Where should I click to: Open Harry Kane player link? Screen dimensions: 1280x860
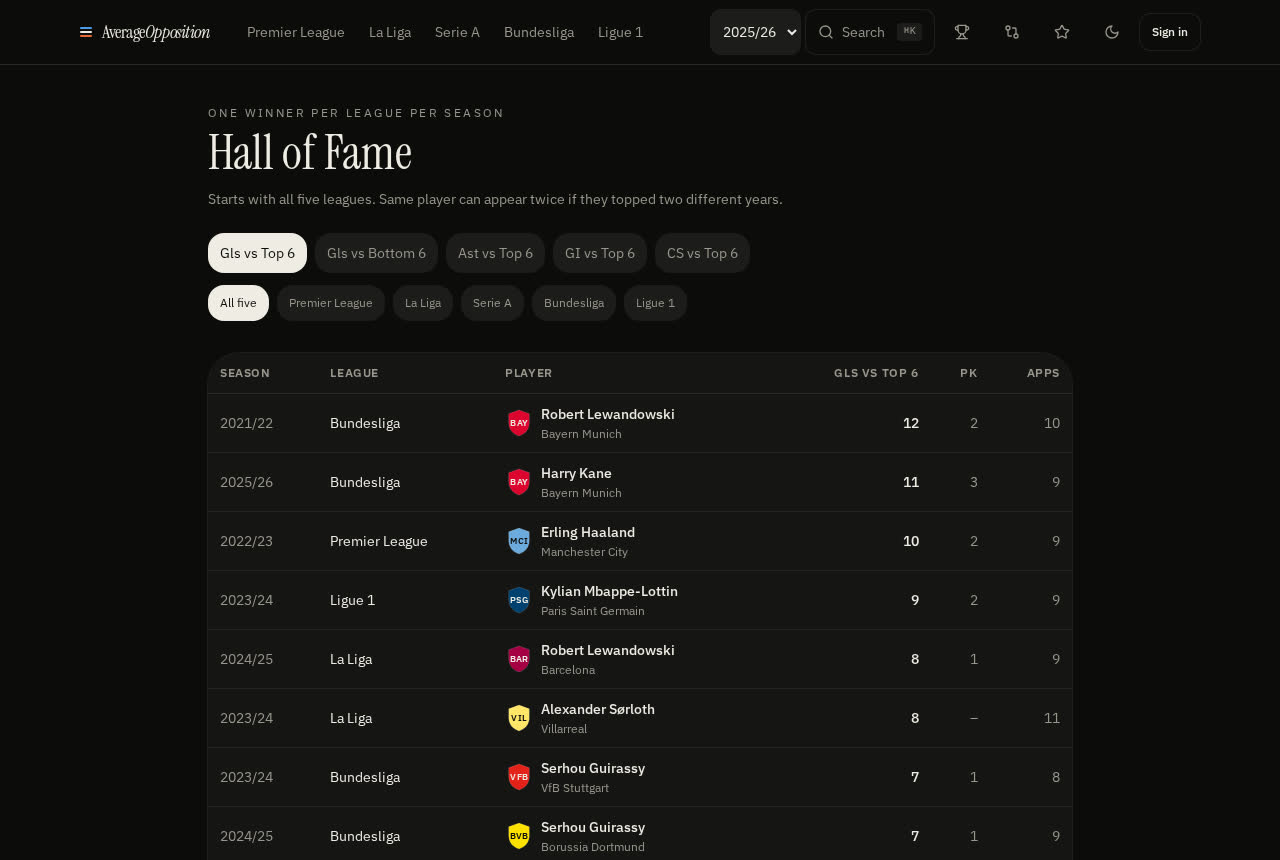[576, 473]
